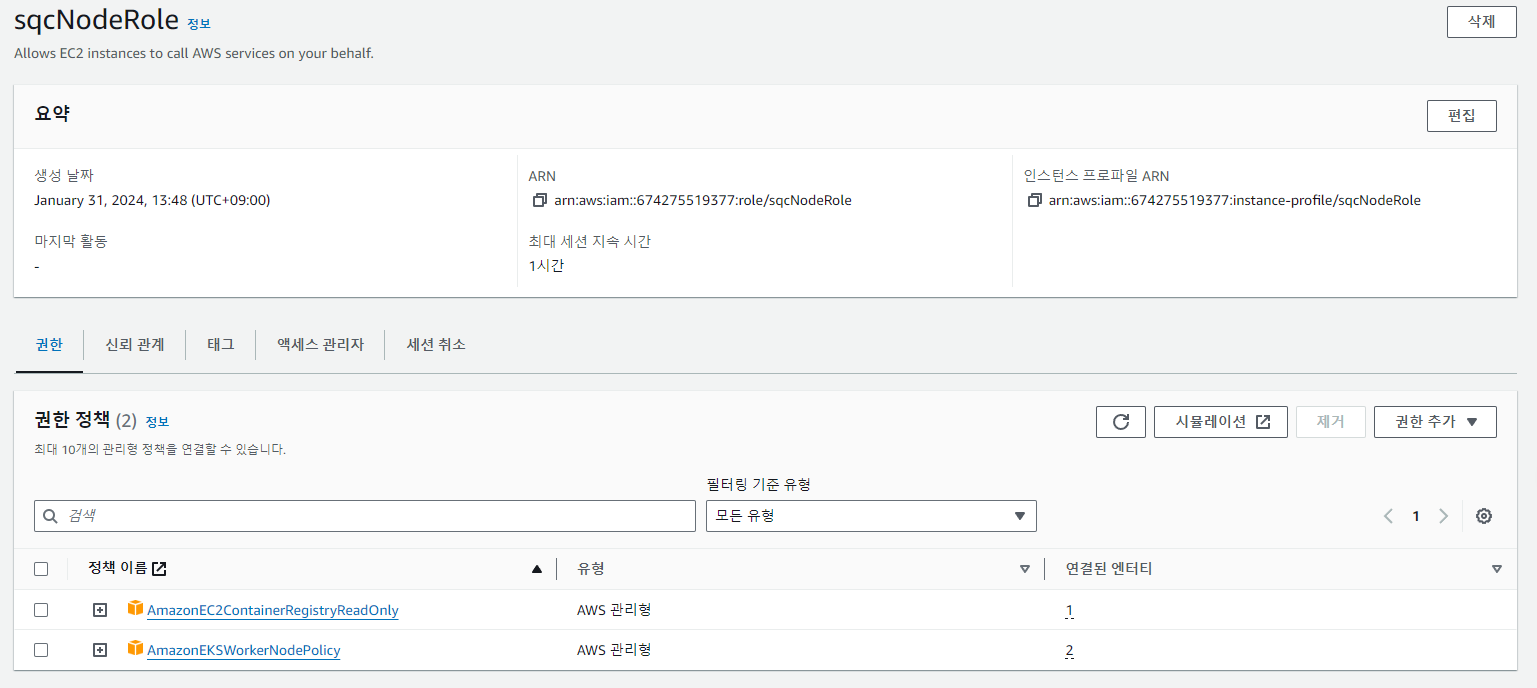Sort ascending by 정책 이름 arrow
Viewport: 1537px width, 688px height.
537,569
